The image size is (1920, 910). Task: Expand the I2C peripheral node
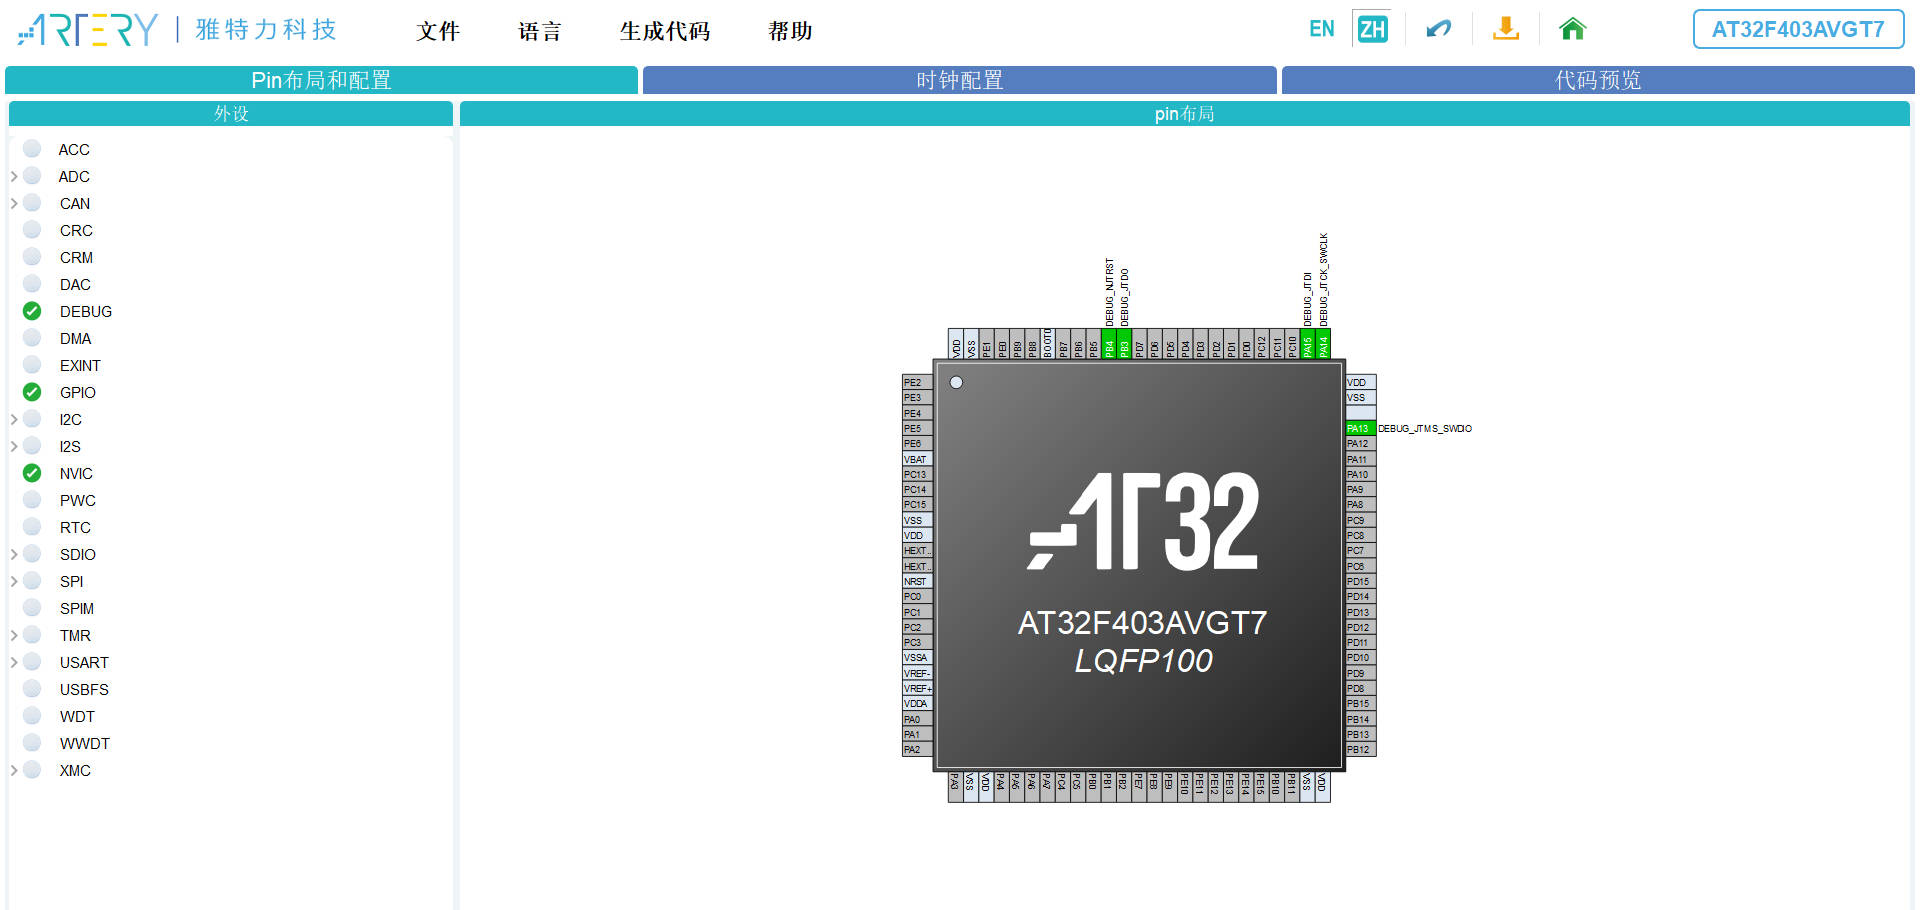13,419
